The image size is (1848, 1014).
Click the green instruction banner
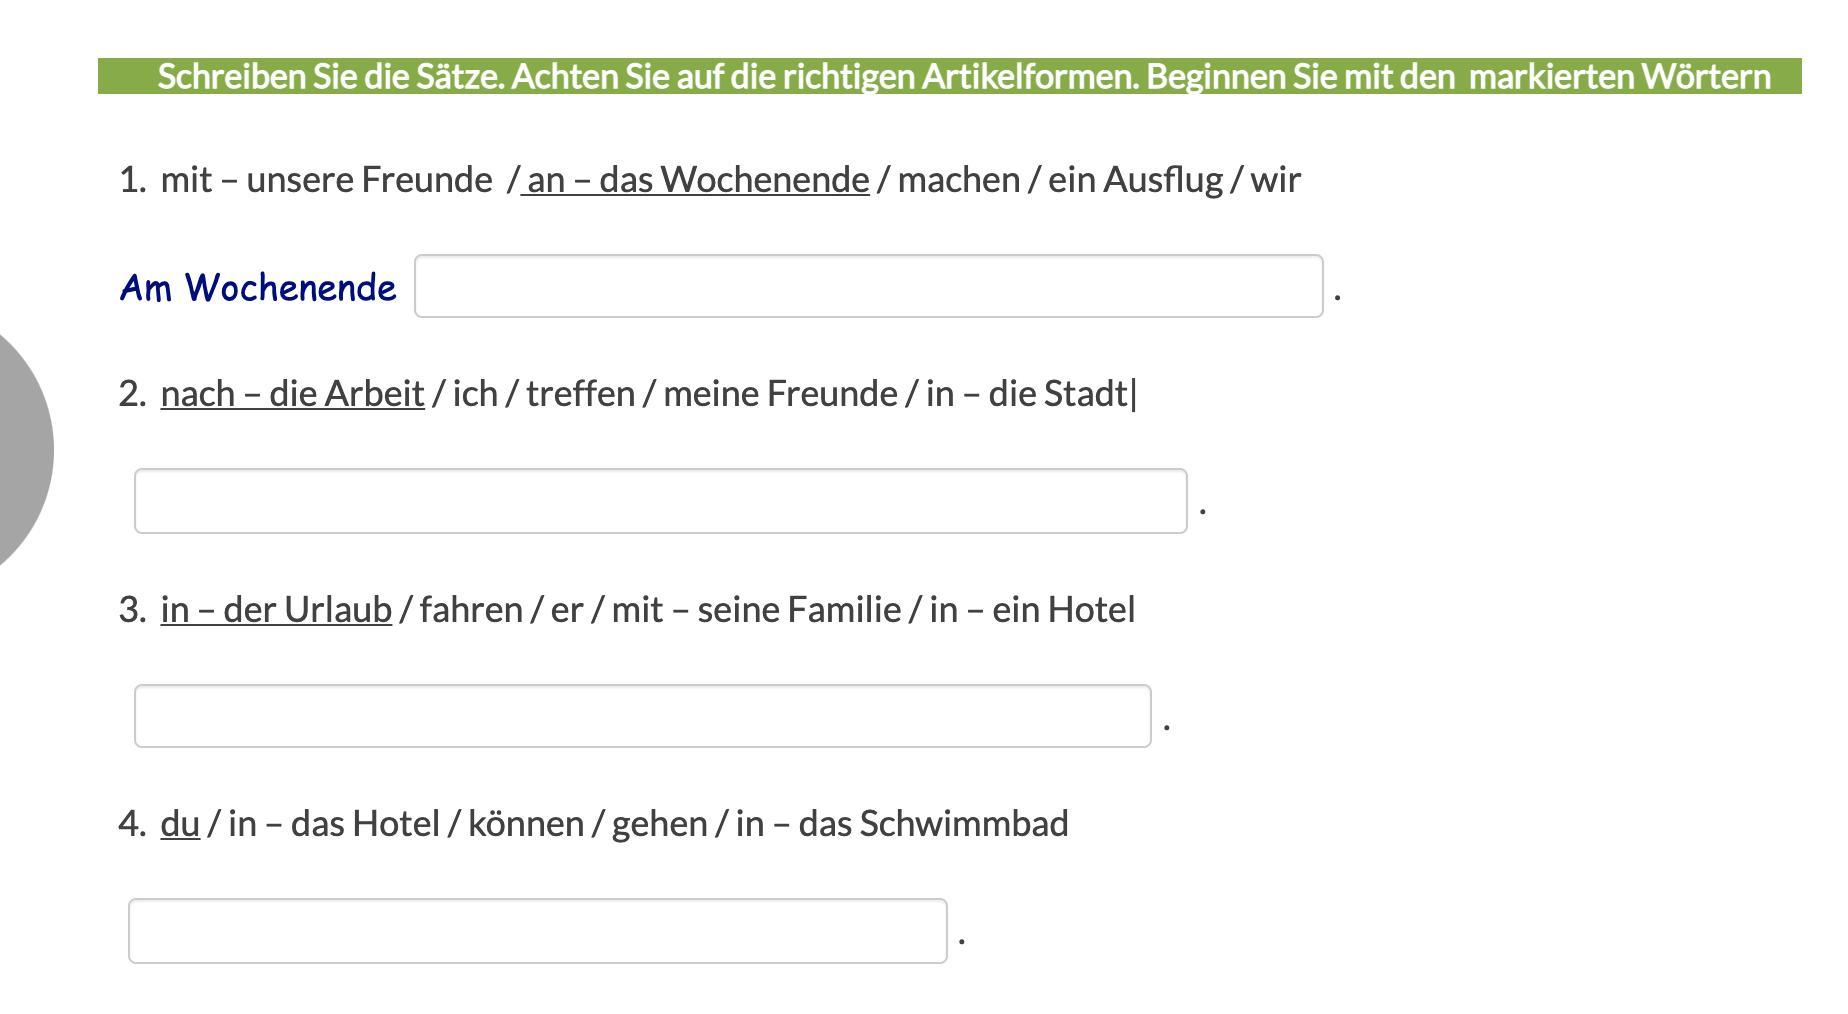tap(950, 76)
